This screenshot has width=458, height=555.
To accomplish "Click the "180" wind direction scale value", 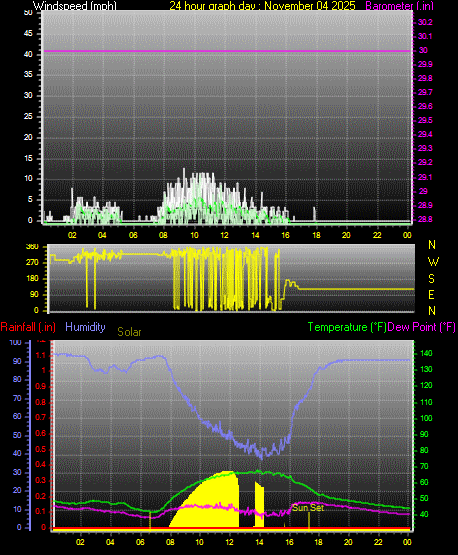I will [x=32, y=279].
